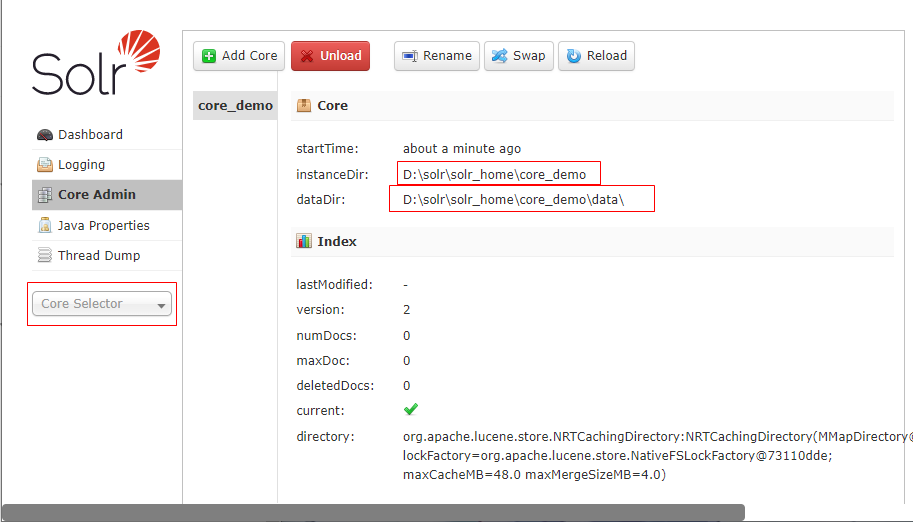
Task: Click the NRTCachingDirectory directory text
Action: tap(657, 436)
